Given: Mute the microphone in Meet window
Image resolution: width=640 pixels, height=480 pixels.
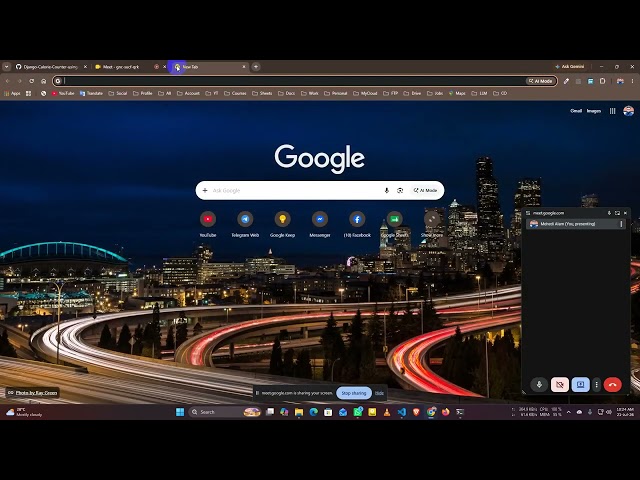Looking at the screenshot, I should pyautogui.click(x=539, y=384).
